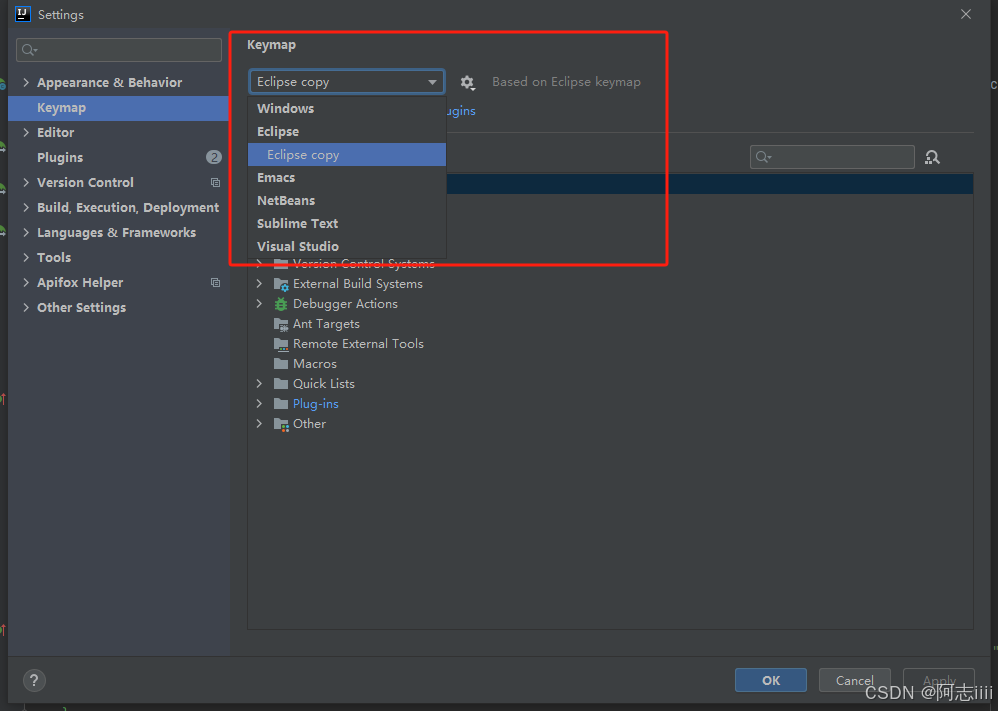The image size is (998, 711).
Task: Select the Quick Lists row label
Action: (x=323, y=384)
